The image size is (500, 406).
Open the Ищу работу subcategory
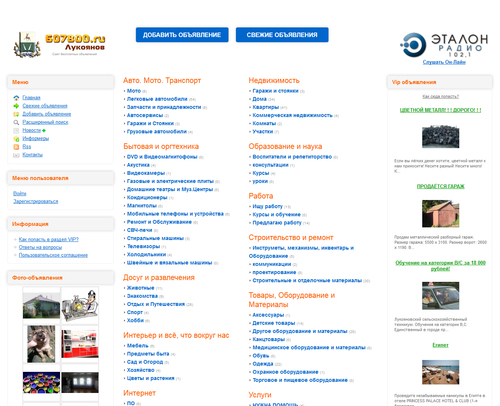click(x=267, y=207)
